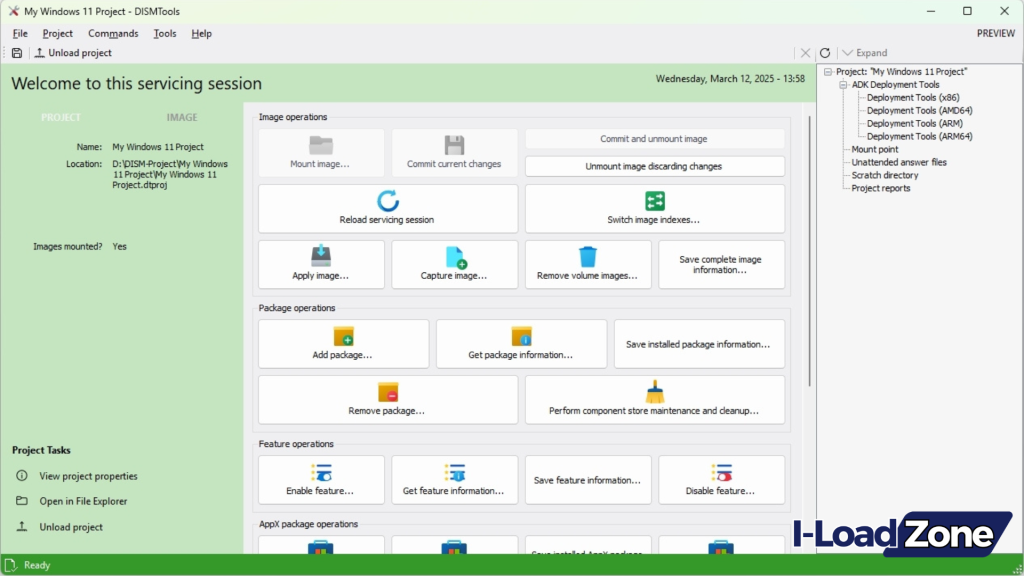Refresh the project tree with the reload icon
This screenshot has width=1024, height=576.
(825, 53)
